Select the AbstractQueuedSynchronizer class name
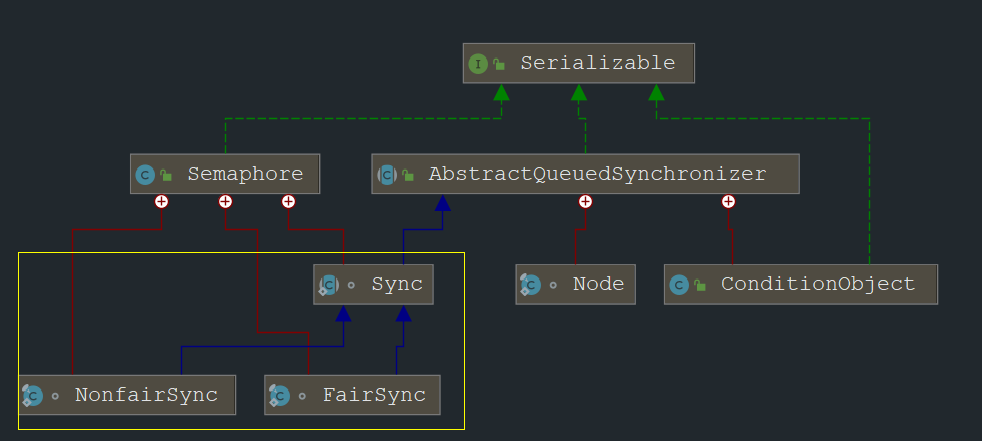 pyautogui.click(x=597, y=174)
